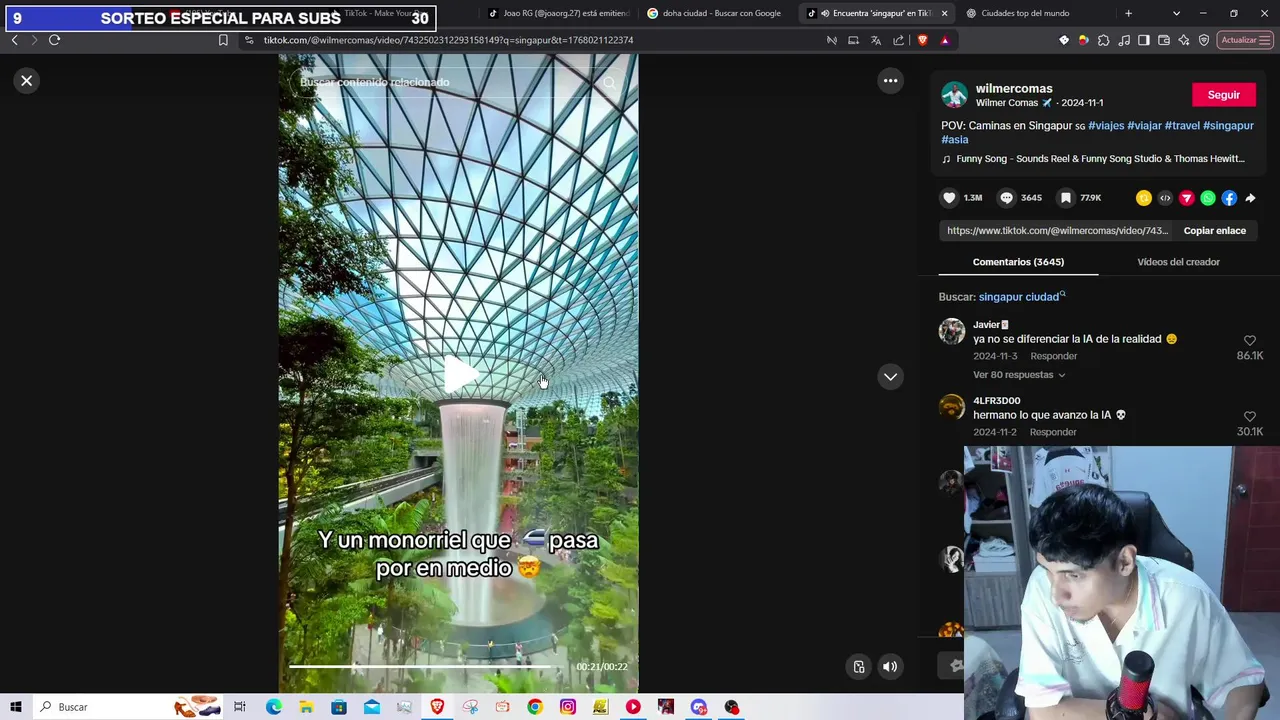
Task: Open the #viajes hashtag
Action: click(1106, 125)
